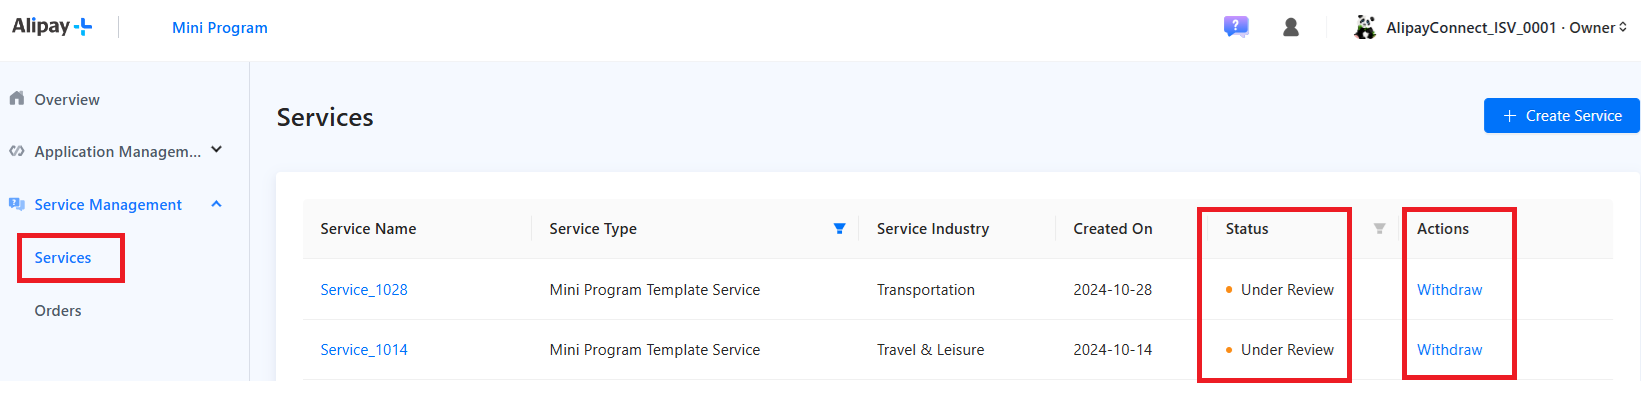The image size is (1641, 406).
Task: Open the Service_1014 link
Action: click(364, 350)
